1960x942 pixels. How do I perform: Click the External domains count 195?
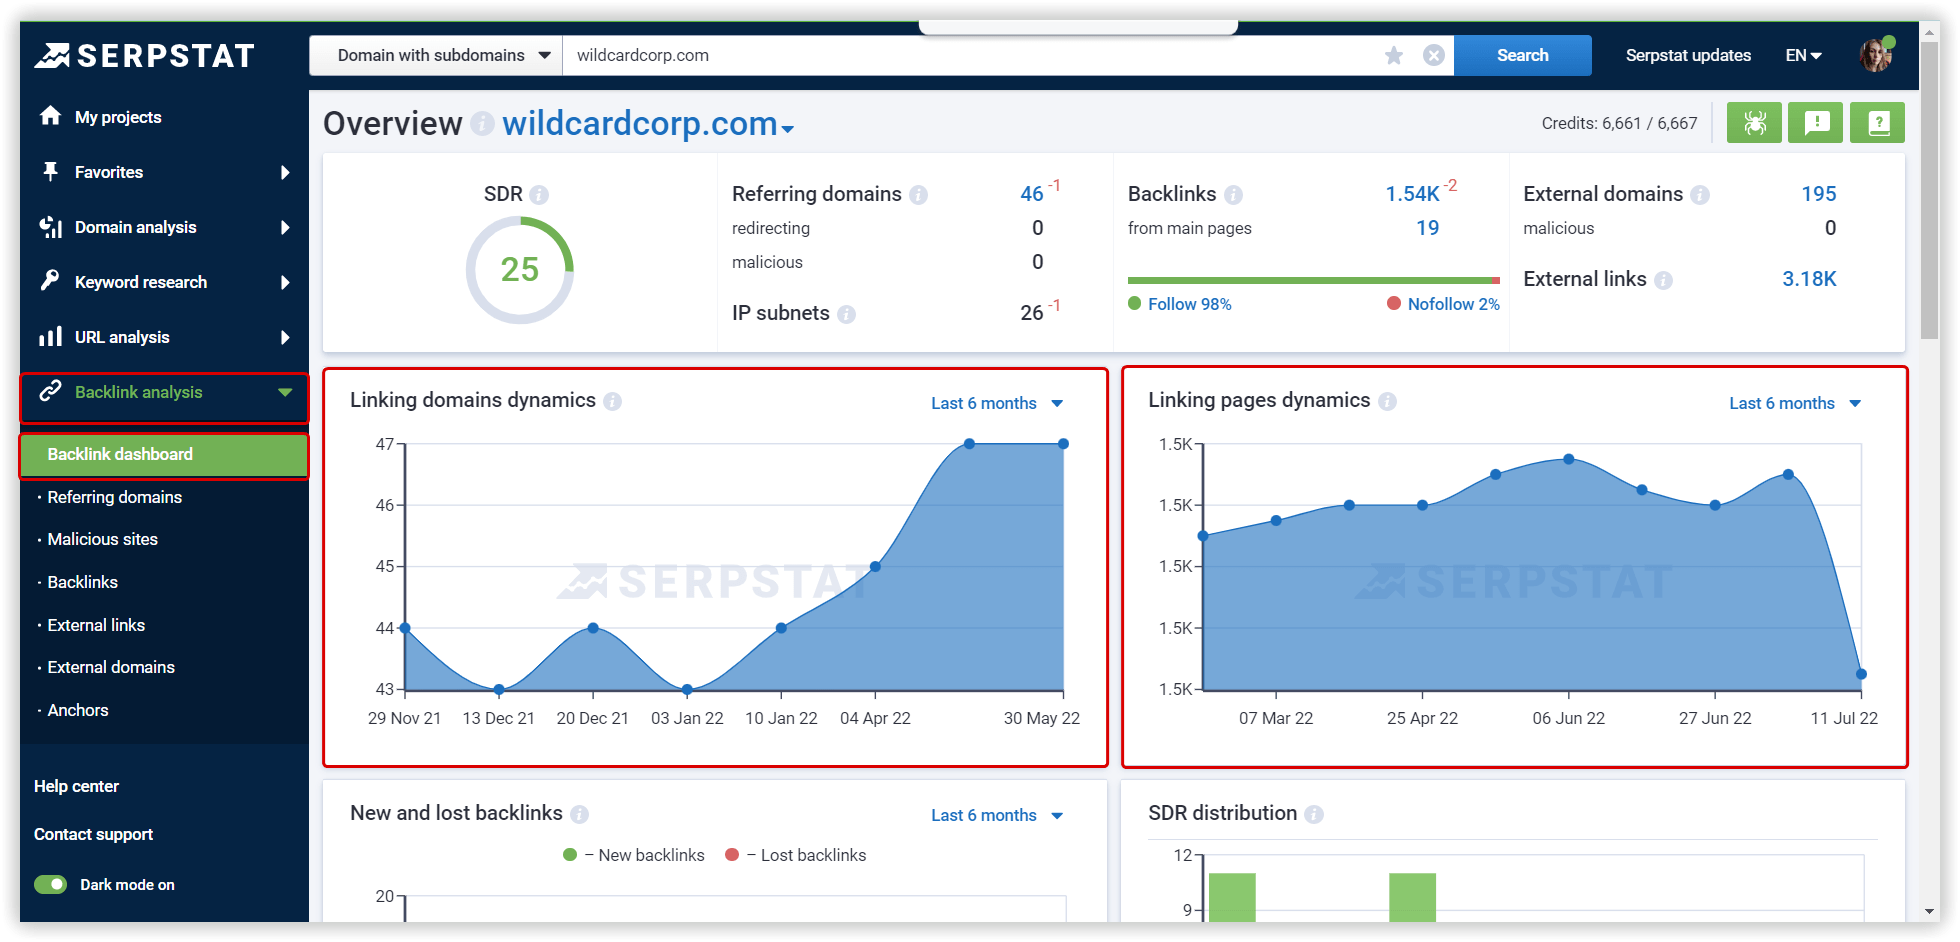click(1818, 194)
